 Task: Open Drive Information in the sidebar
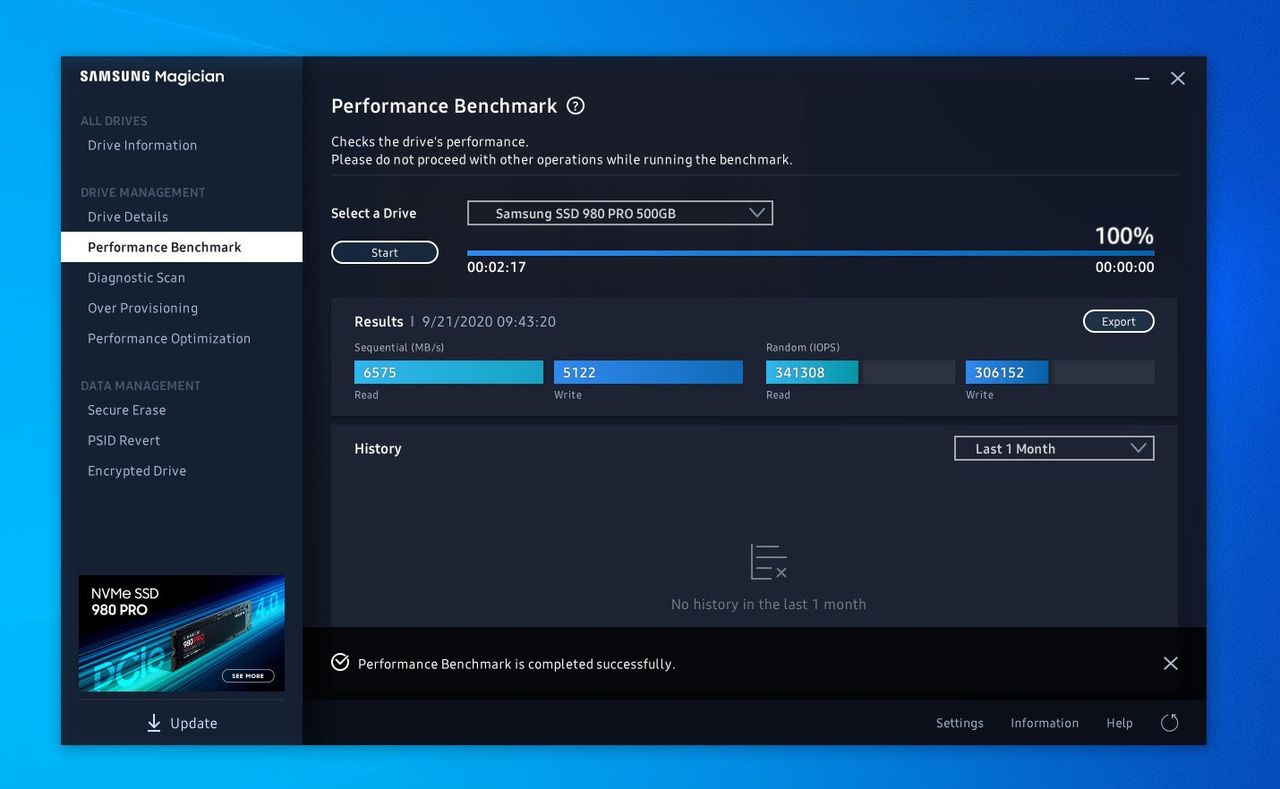(142, 145)
